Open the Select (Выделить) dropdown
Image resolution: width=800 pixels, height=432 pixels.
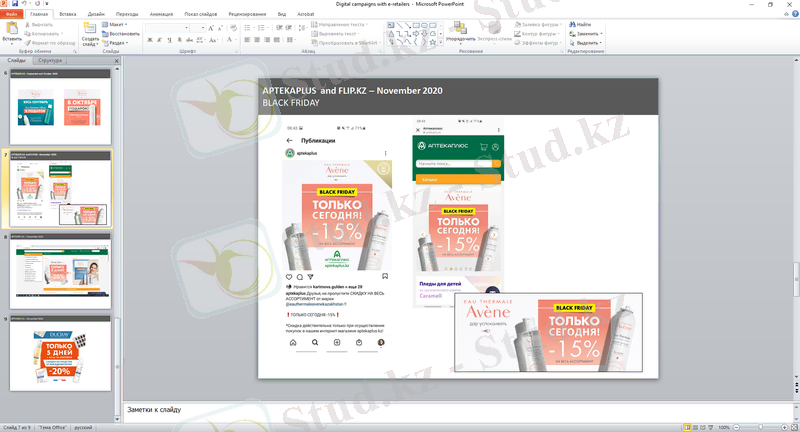pos(586,43)
